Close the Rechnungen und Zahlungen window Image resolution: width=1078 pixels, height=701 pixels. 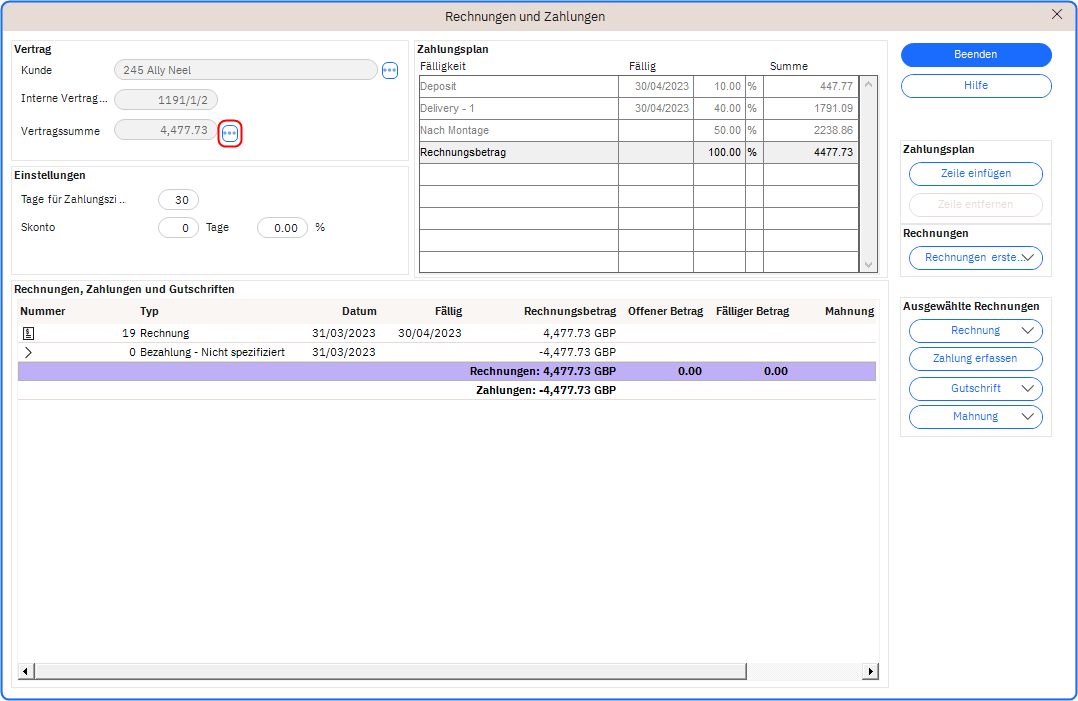point(1057,15)
